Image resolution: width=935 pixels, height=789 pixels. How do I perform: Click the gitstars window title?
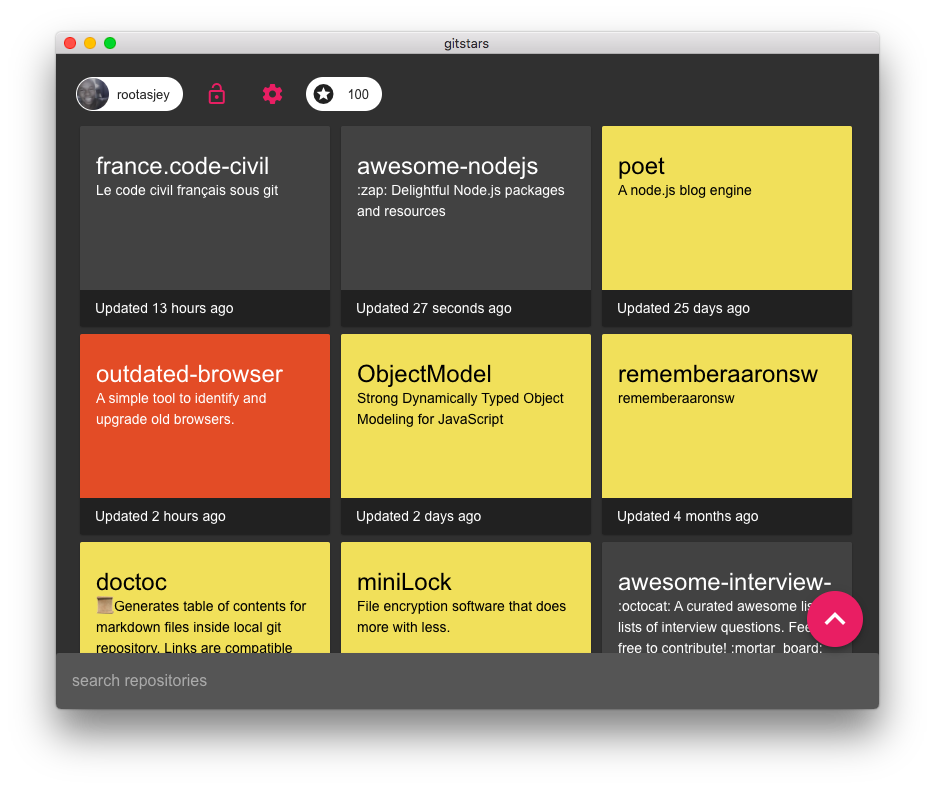[x=466, y=44]
